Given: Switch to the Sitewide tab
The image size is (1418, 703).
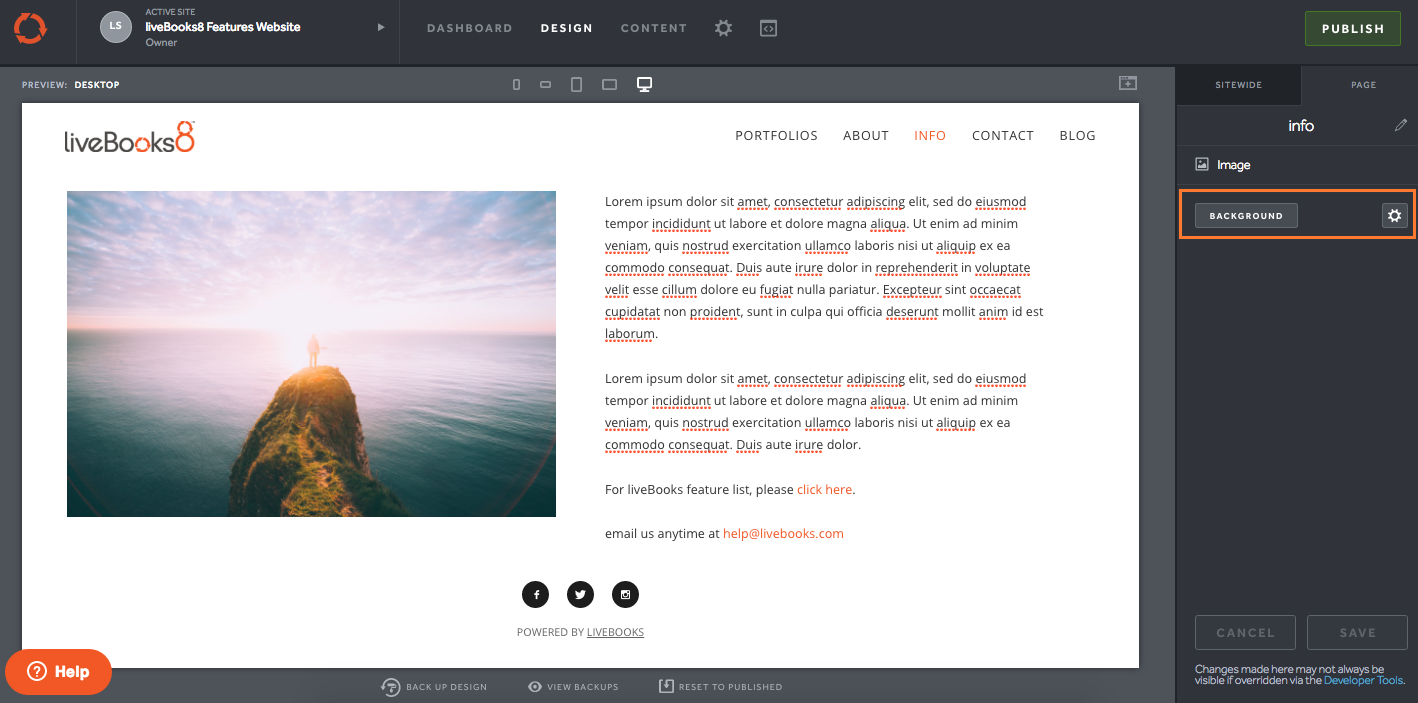Looking at the screenshot, I should (x=1238, y=85).
